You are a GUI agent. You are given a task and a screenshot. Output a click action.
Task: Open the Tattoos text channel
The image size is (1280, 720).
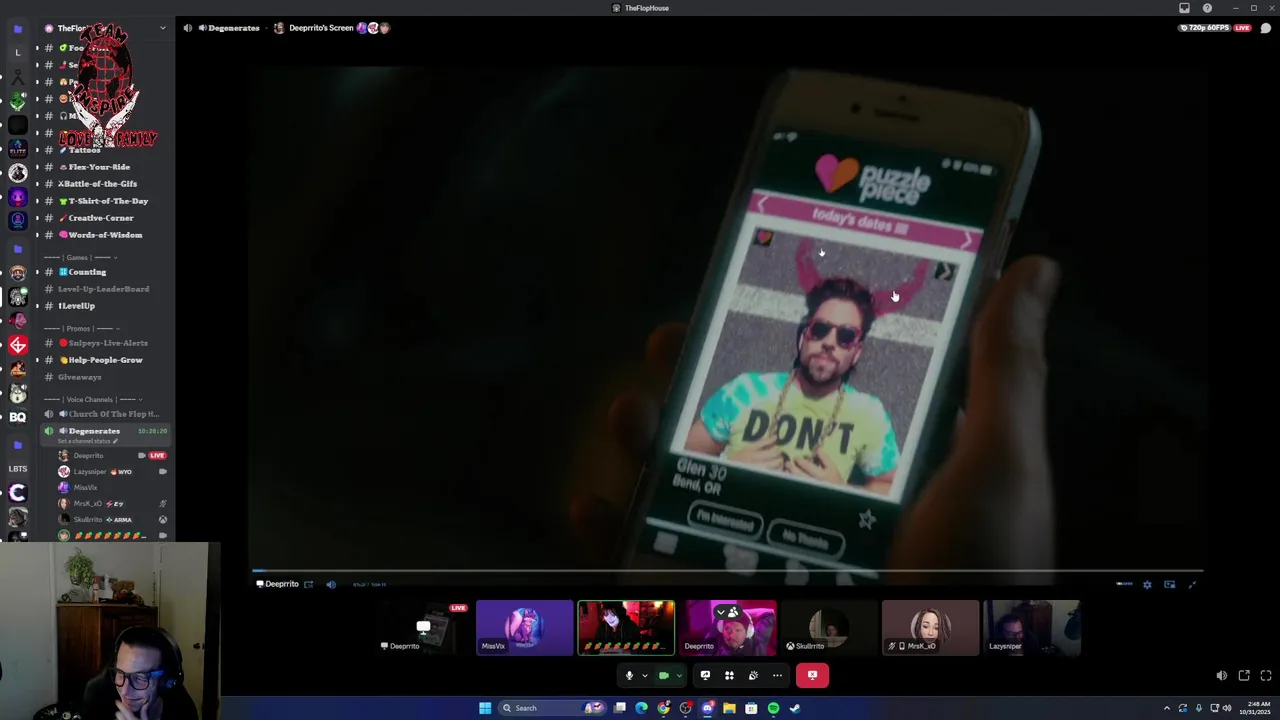pyautogui.click(x=84, y=150)
